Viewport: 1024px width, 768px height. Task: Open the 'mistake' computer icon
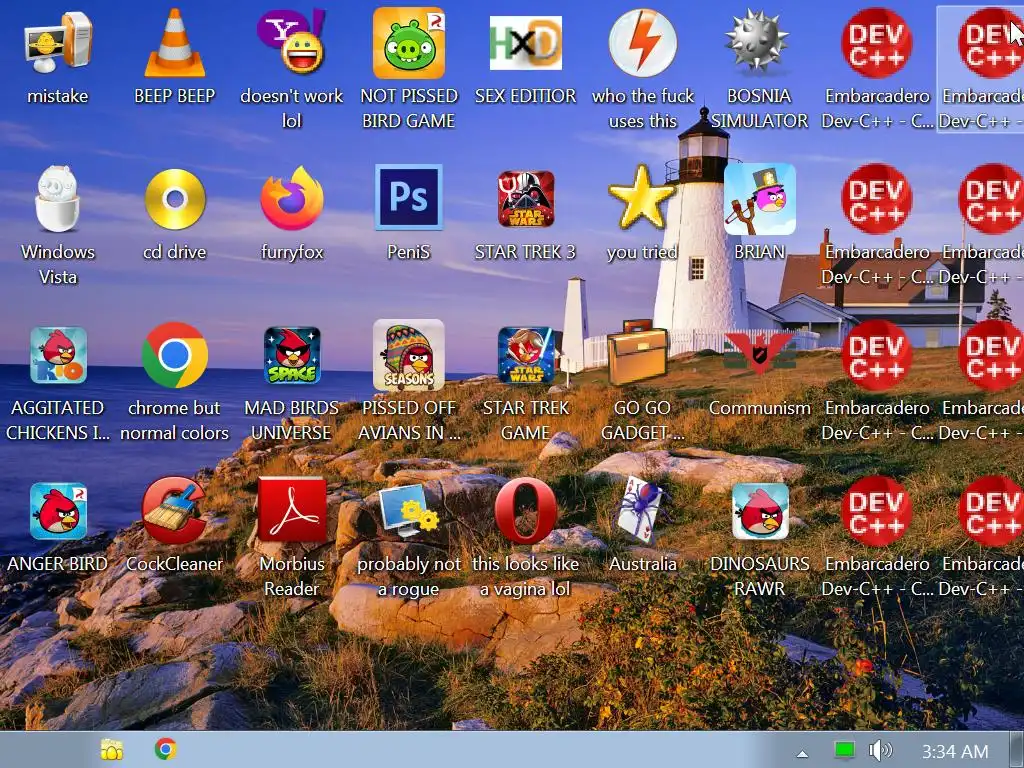(x=57, y=44)
